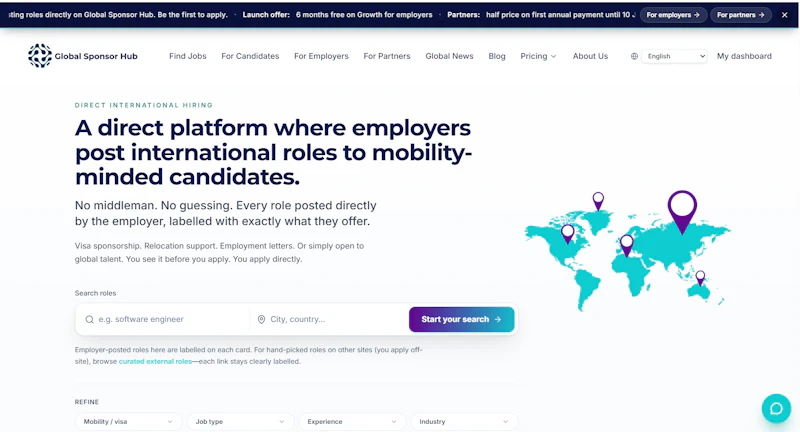
Task: Click the search magnifier icon
Action: [x=89, y=319]
